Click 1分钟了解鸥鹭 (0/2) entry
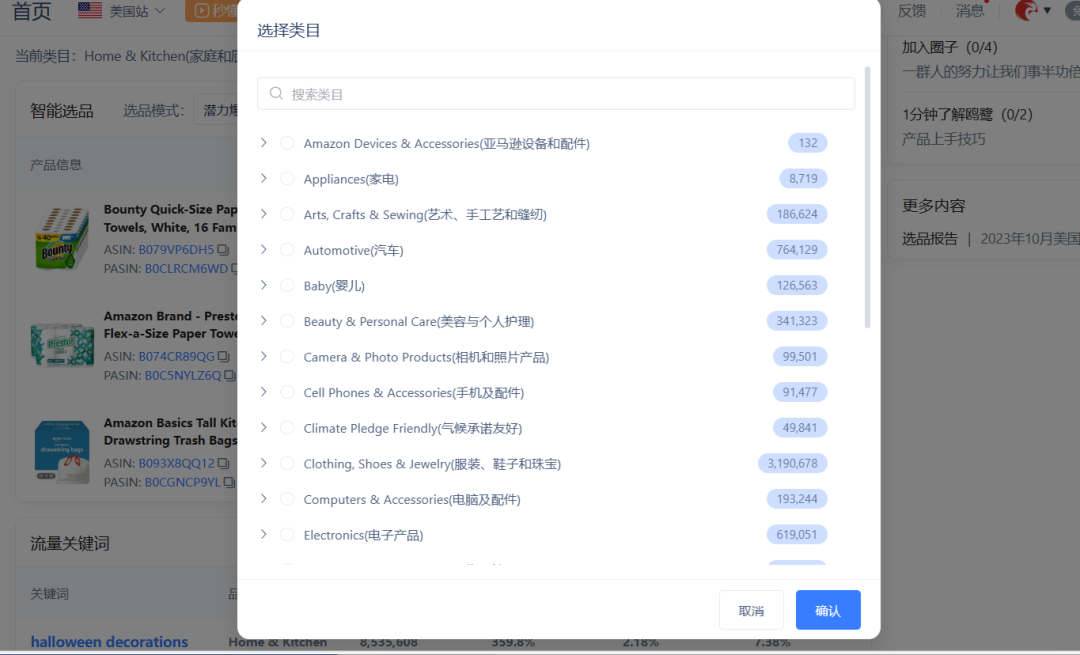The height and width of the screenshot is (655, 1080). [x=967, y=114]
